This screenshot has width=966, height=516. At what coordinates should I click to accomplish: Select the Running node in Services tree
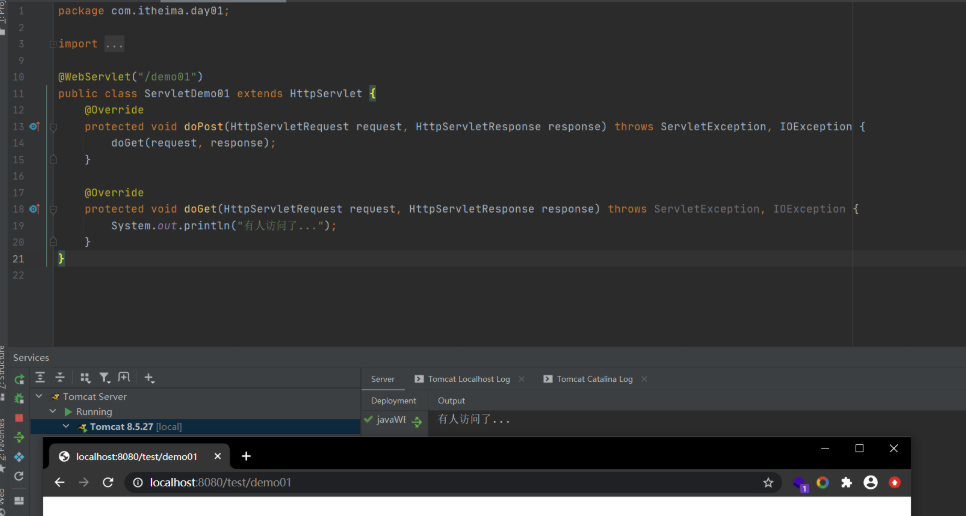coord(94,411)
